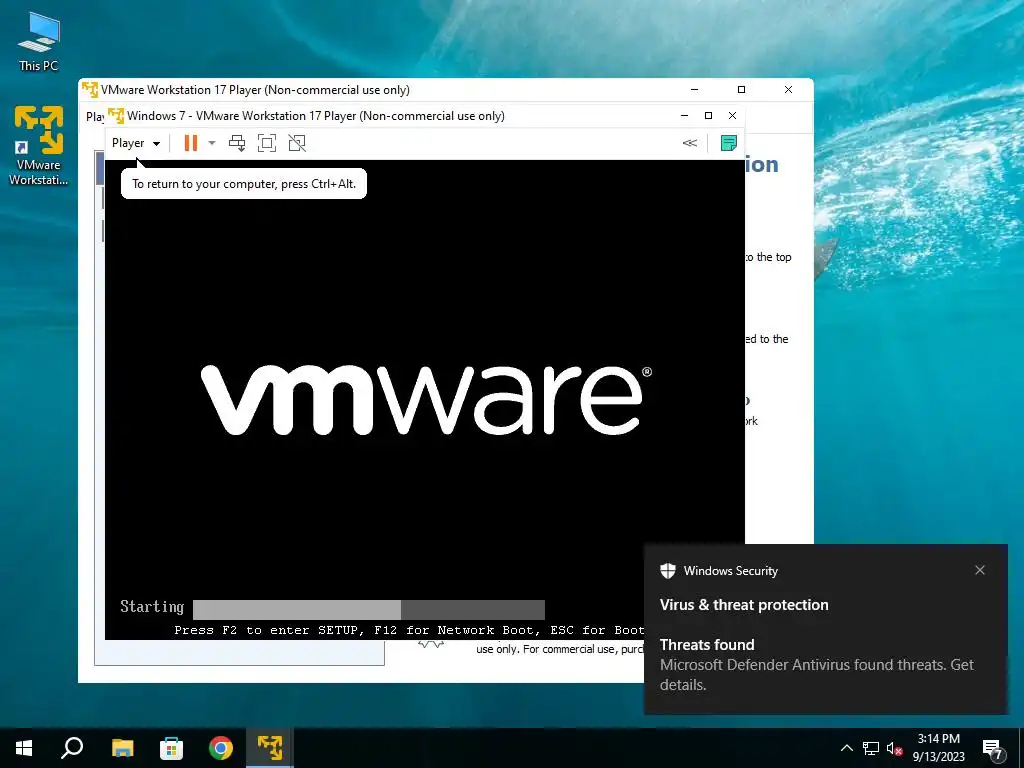Click the Windows 7 window title bar icon
Screen dimensions: 1024x768
(x=116, y=116)
